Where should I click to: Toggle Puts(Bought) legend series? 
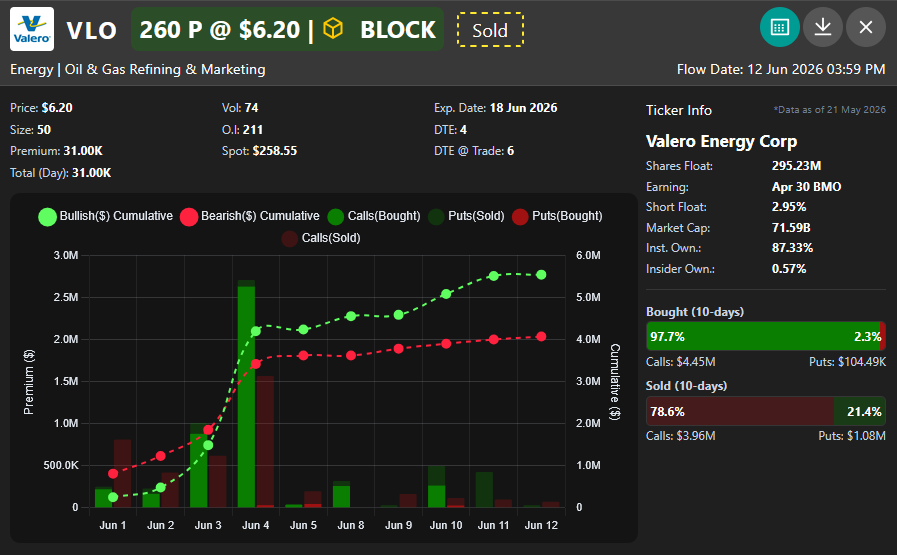pos(557,216)
